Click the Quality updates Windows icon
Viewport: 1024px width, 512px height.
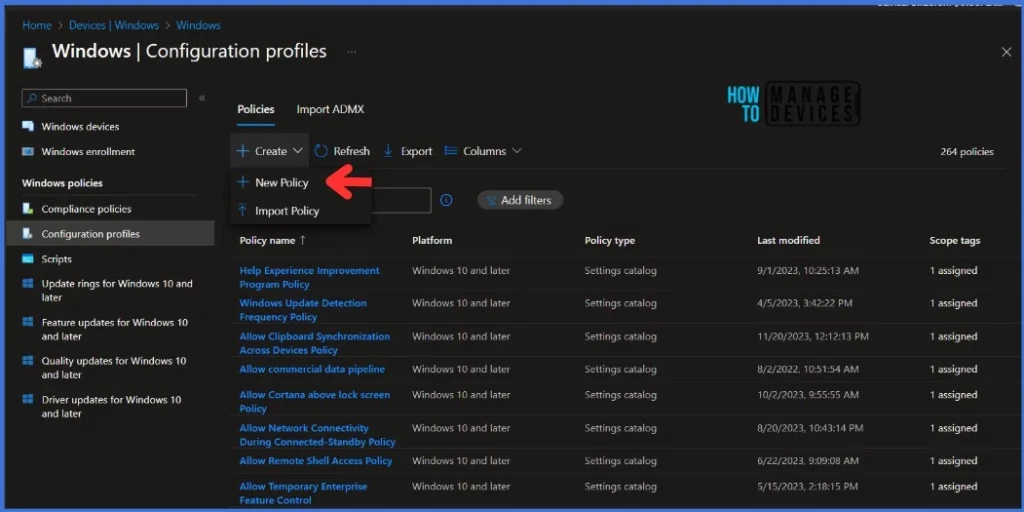[x=28, y=360]
